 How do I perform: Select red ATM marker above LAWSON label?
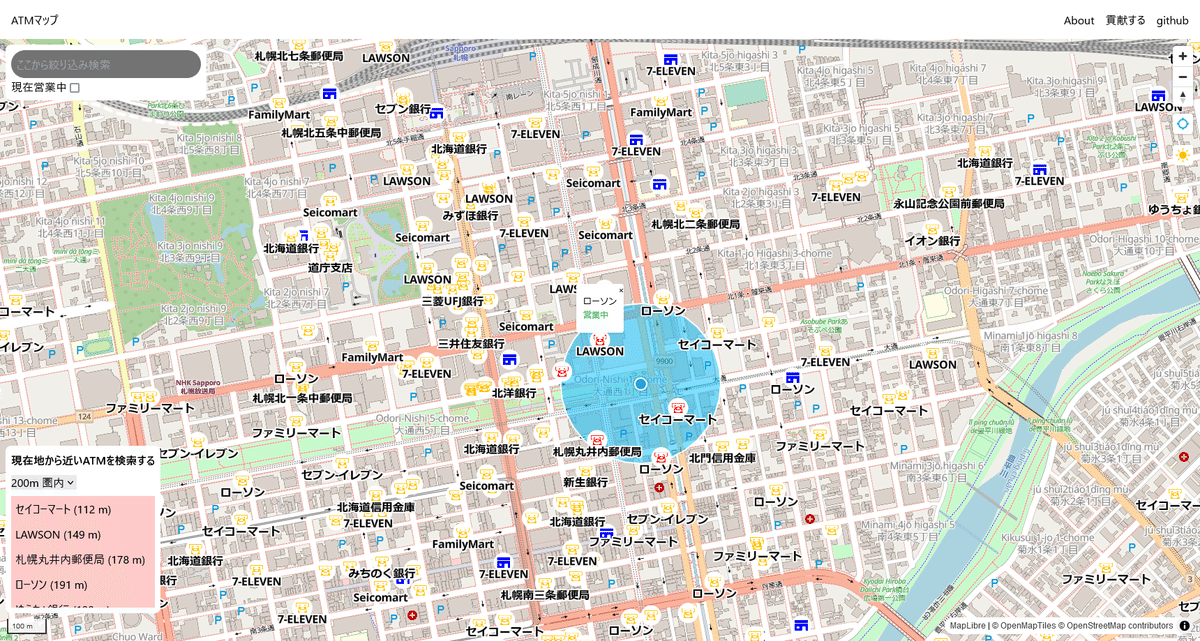[600, 340]
